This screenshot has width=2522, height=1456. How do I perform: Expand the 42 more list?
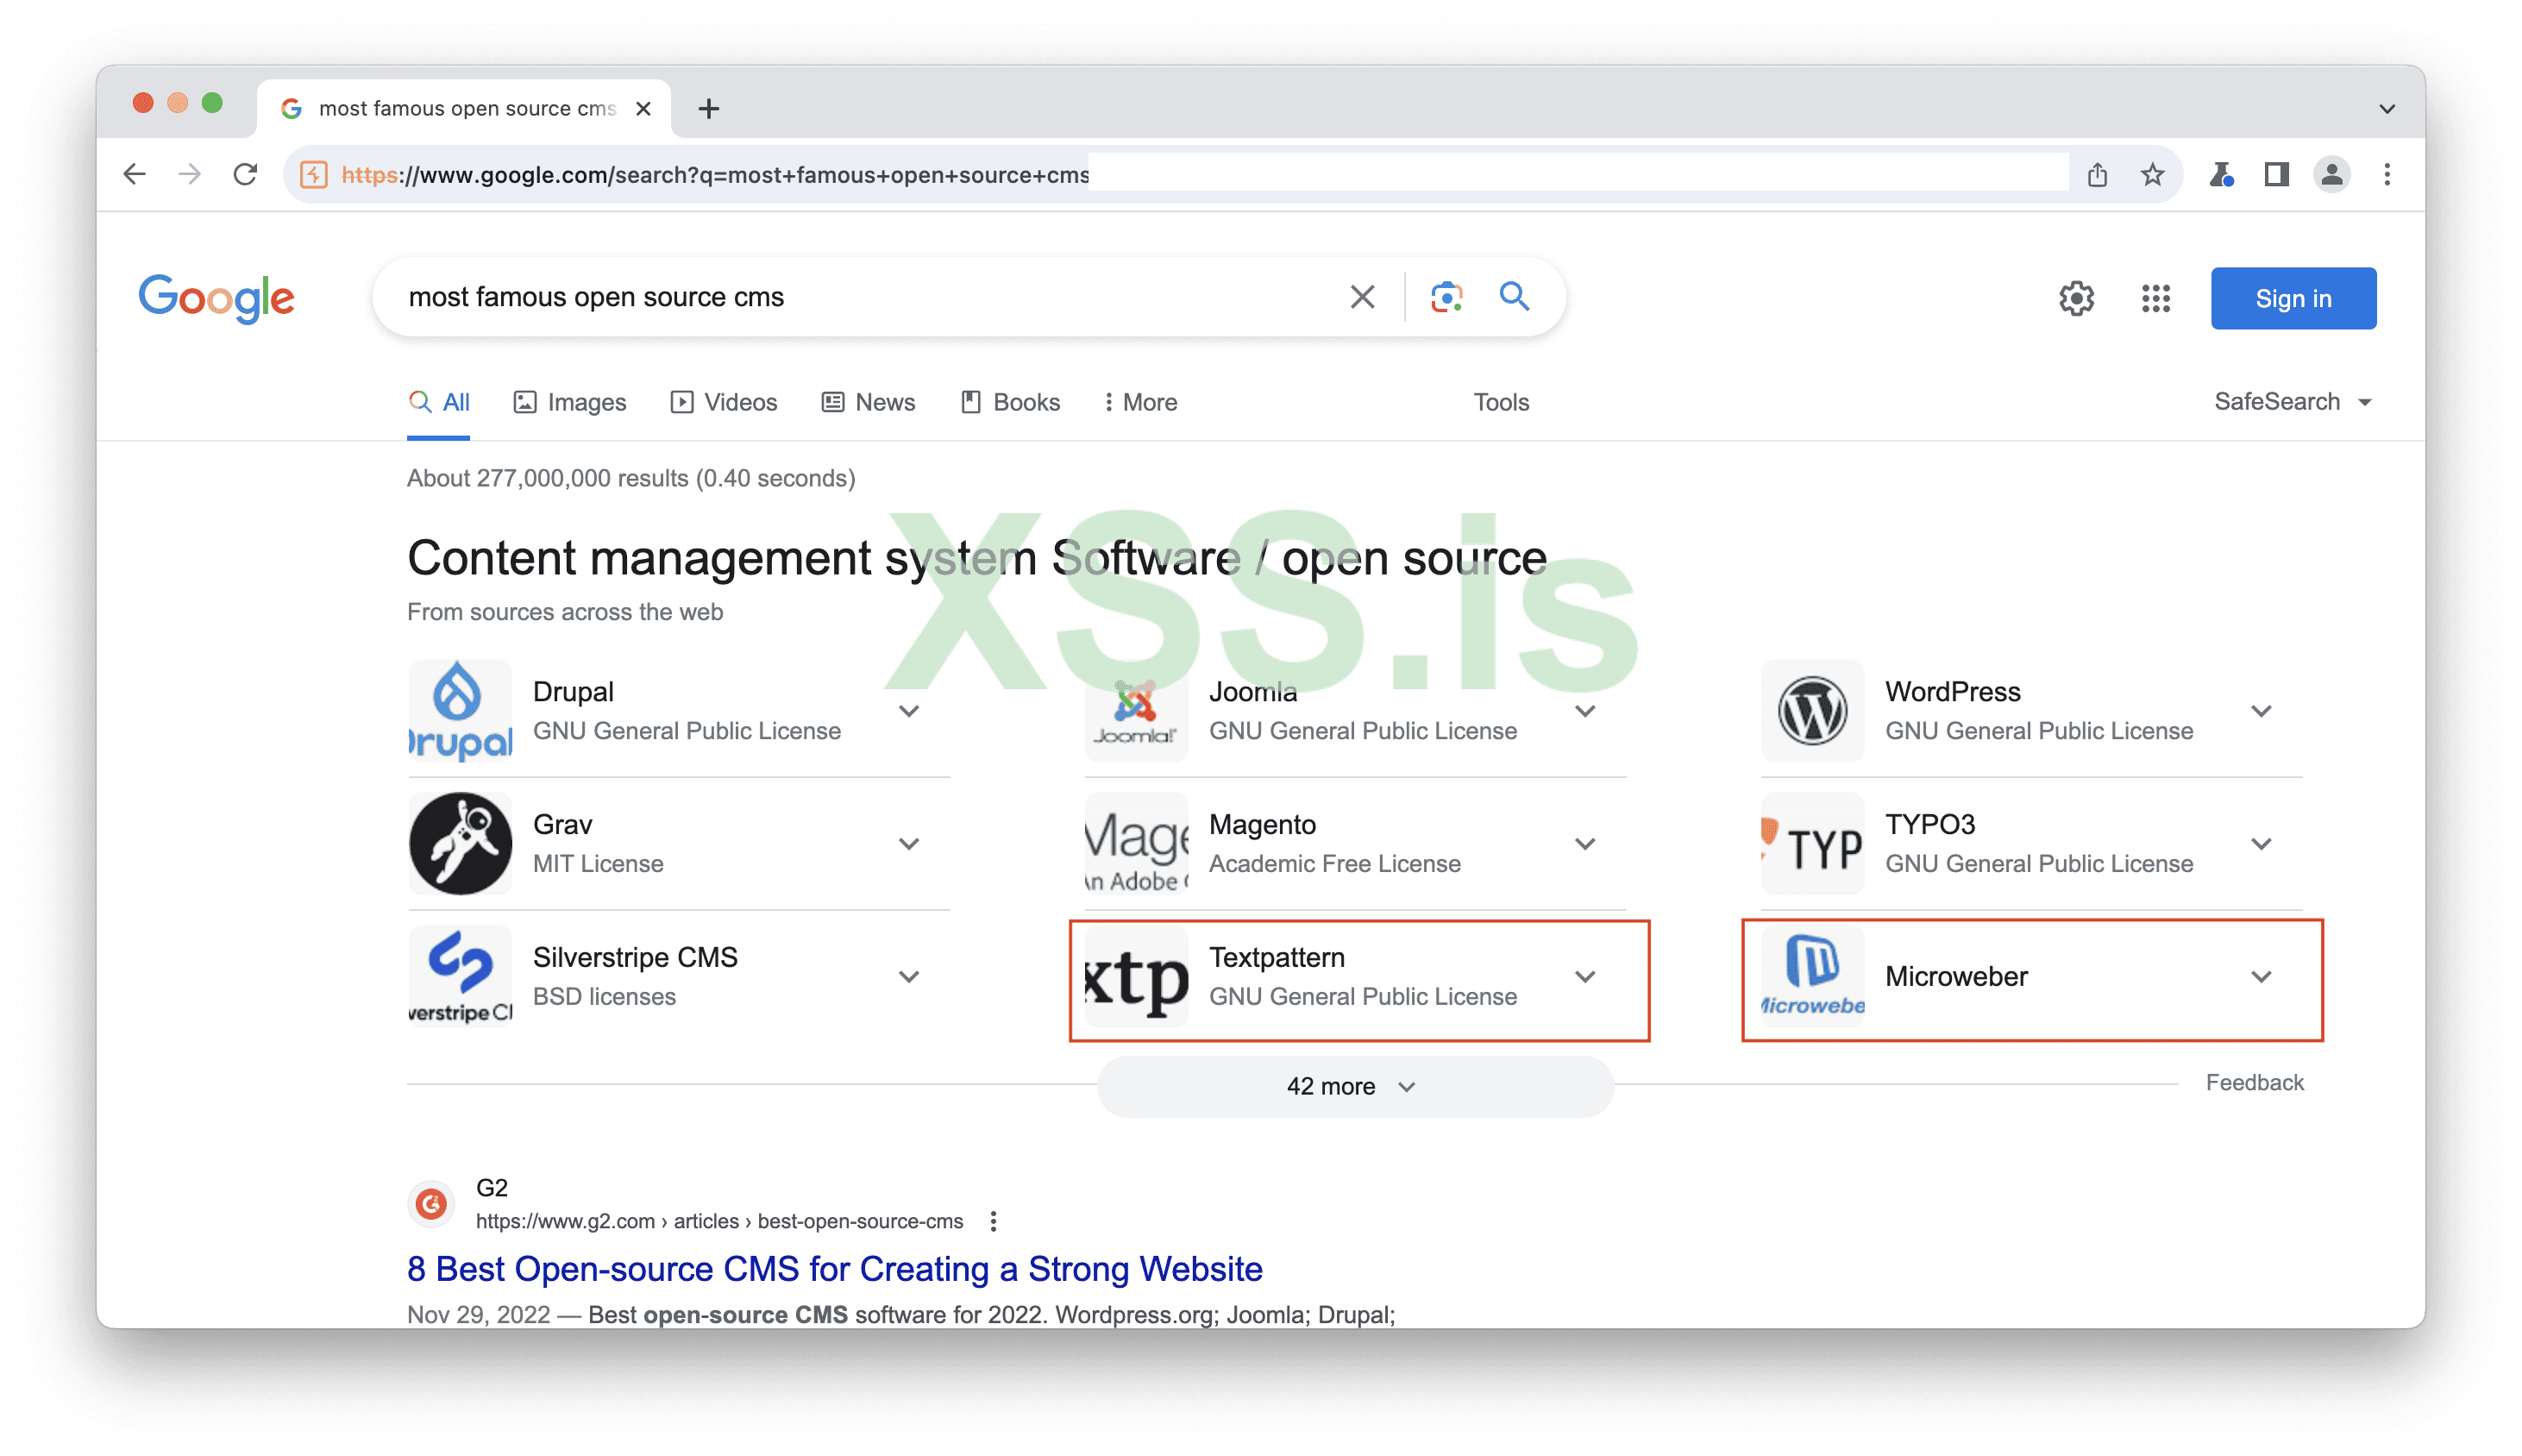pyautogui.click(x=1353, y=1086)
